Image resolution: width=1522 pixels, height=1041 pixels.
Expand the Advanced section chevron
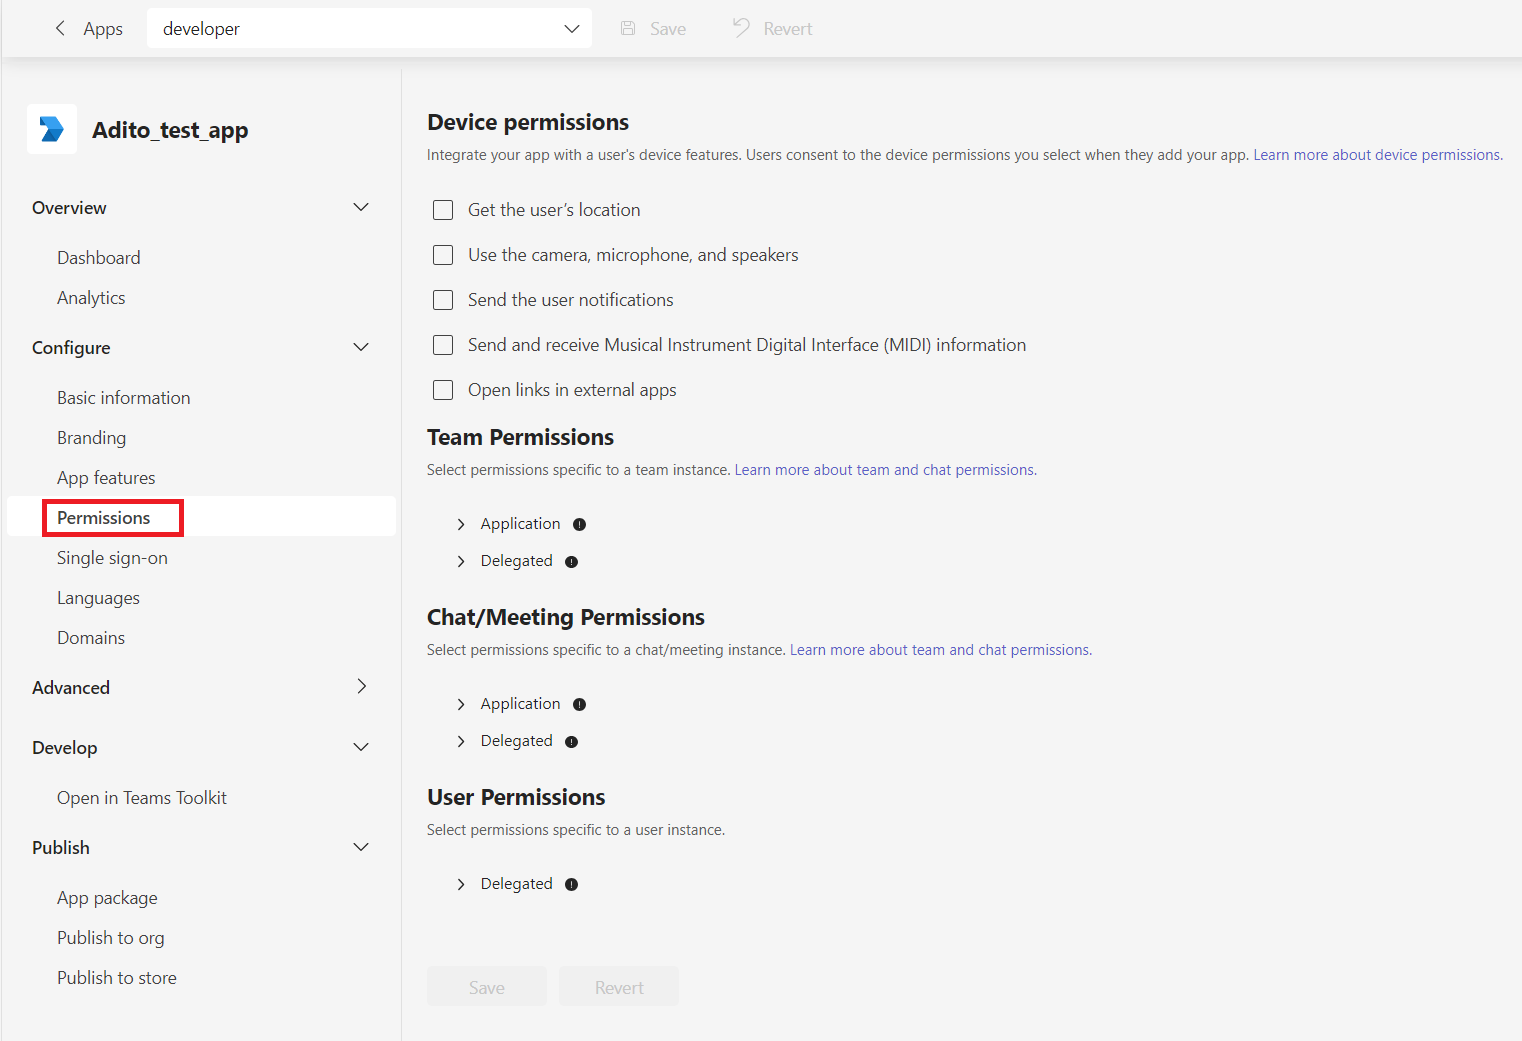(x=361, y=686)
